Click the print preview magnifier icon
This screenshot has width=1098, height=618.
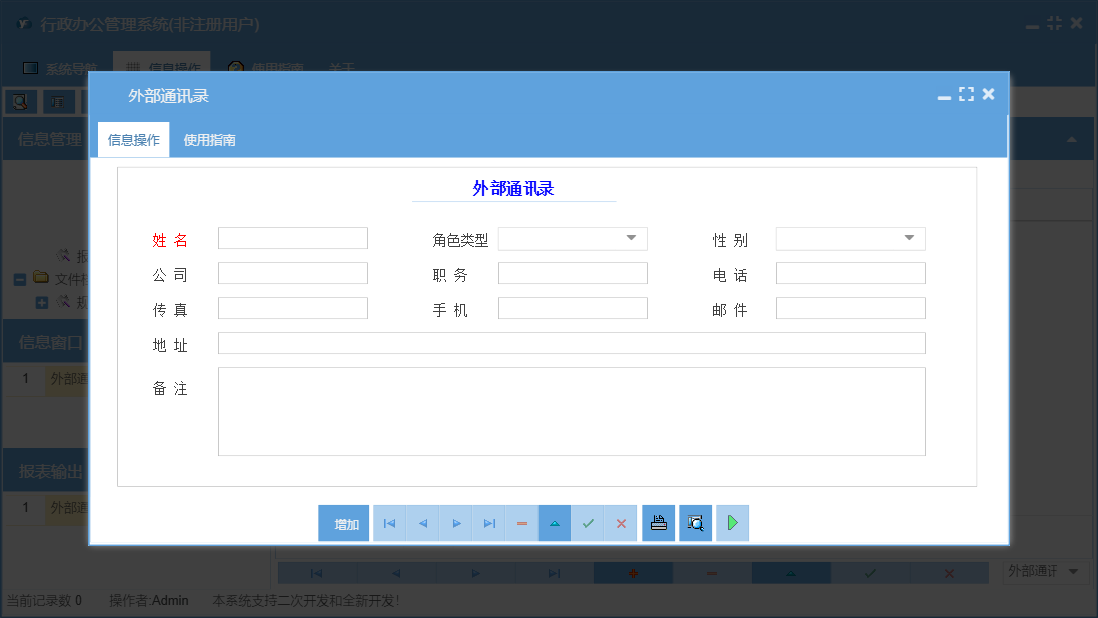695,523
